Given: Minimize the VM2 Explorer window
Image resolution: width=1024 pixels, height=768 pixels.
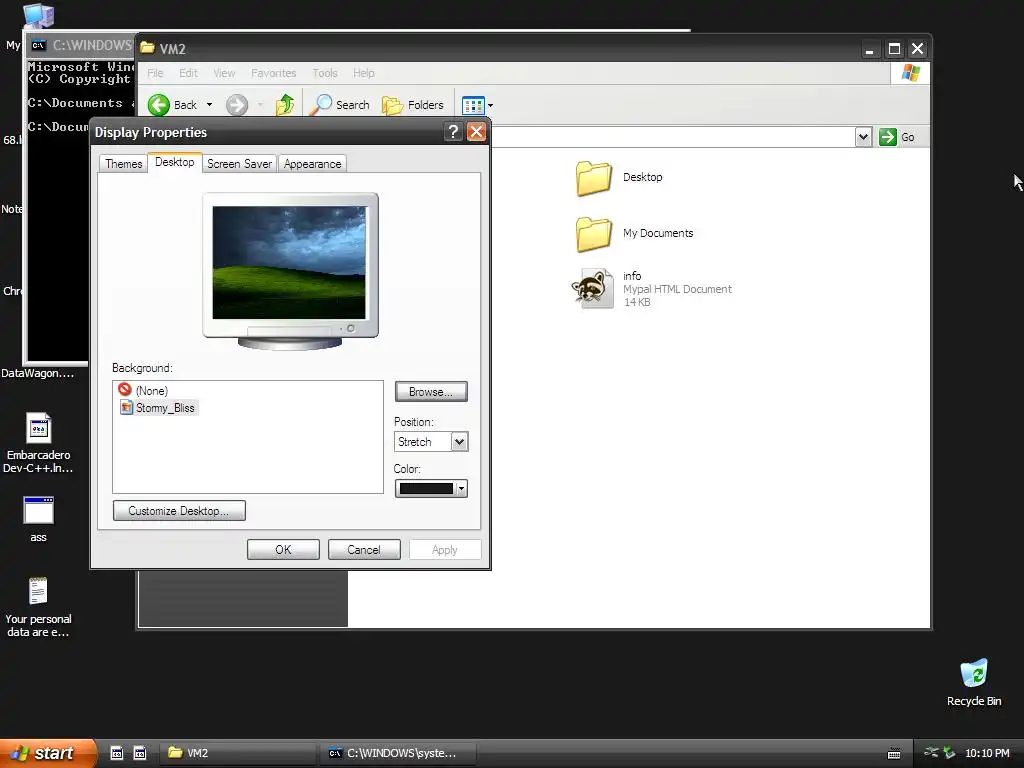Looking at the screenshot, I should click(869, 49).
